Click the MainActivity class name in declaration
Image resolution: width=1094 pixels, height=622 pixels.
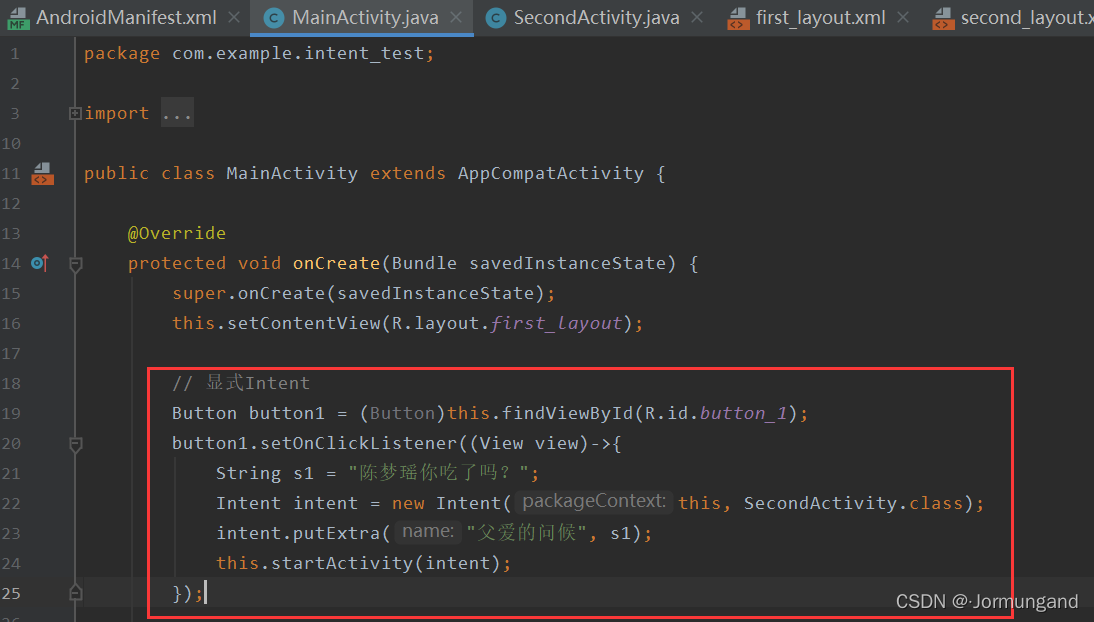tap(292, 173)
